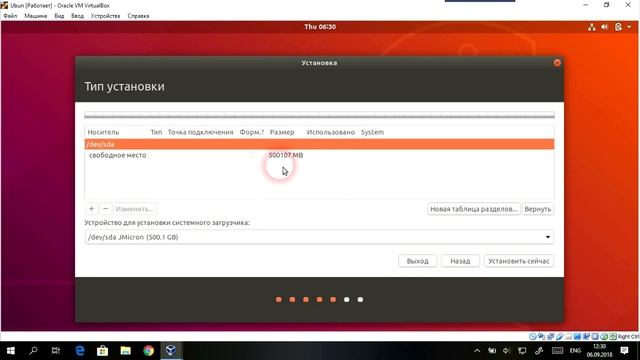Screen dimensions: 640x360
Task: Click the VirtualBox mouse integration status icon
Action: tap(604, 337)
